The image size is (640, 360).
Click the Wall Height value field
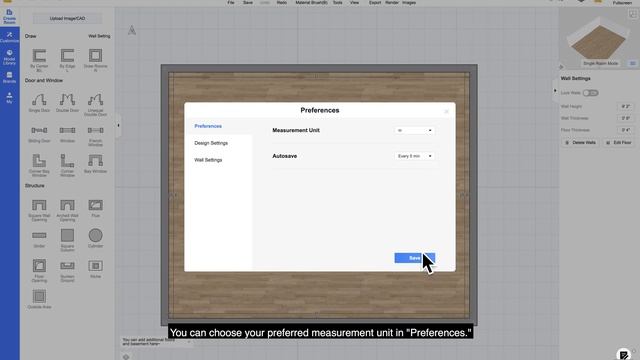pos(625,107)
